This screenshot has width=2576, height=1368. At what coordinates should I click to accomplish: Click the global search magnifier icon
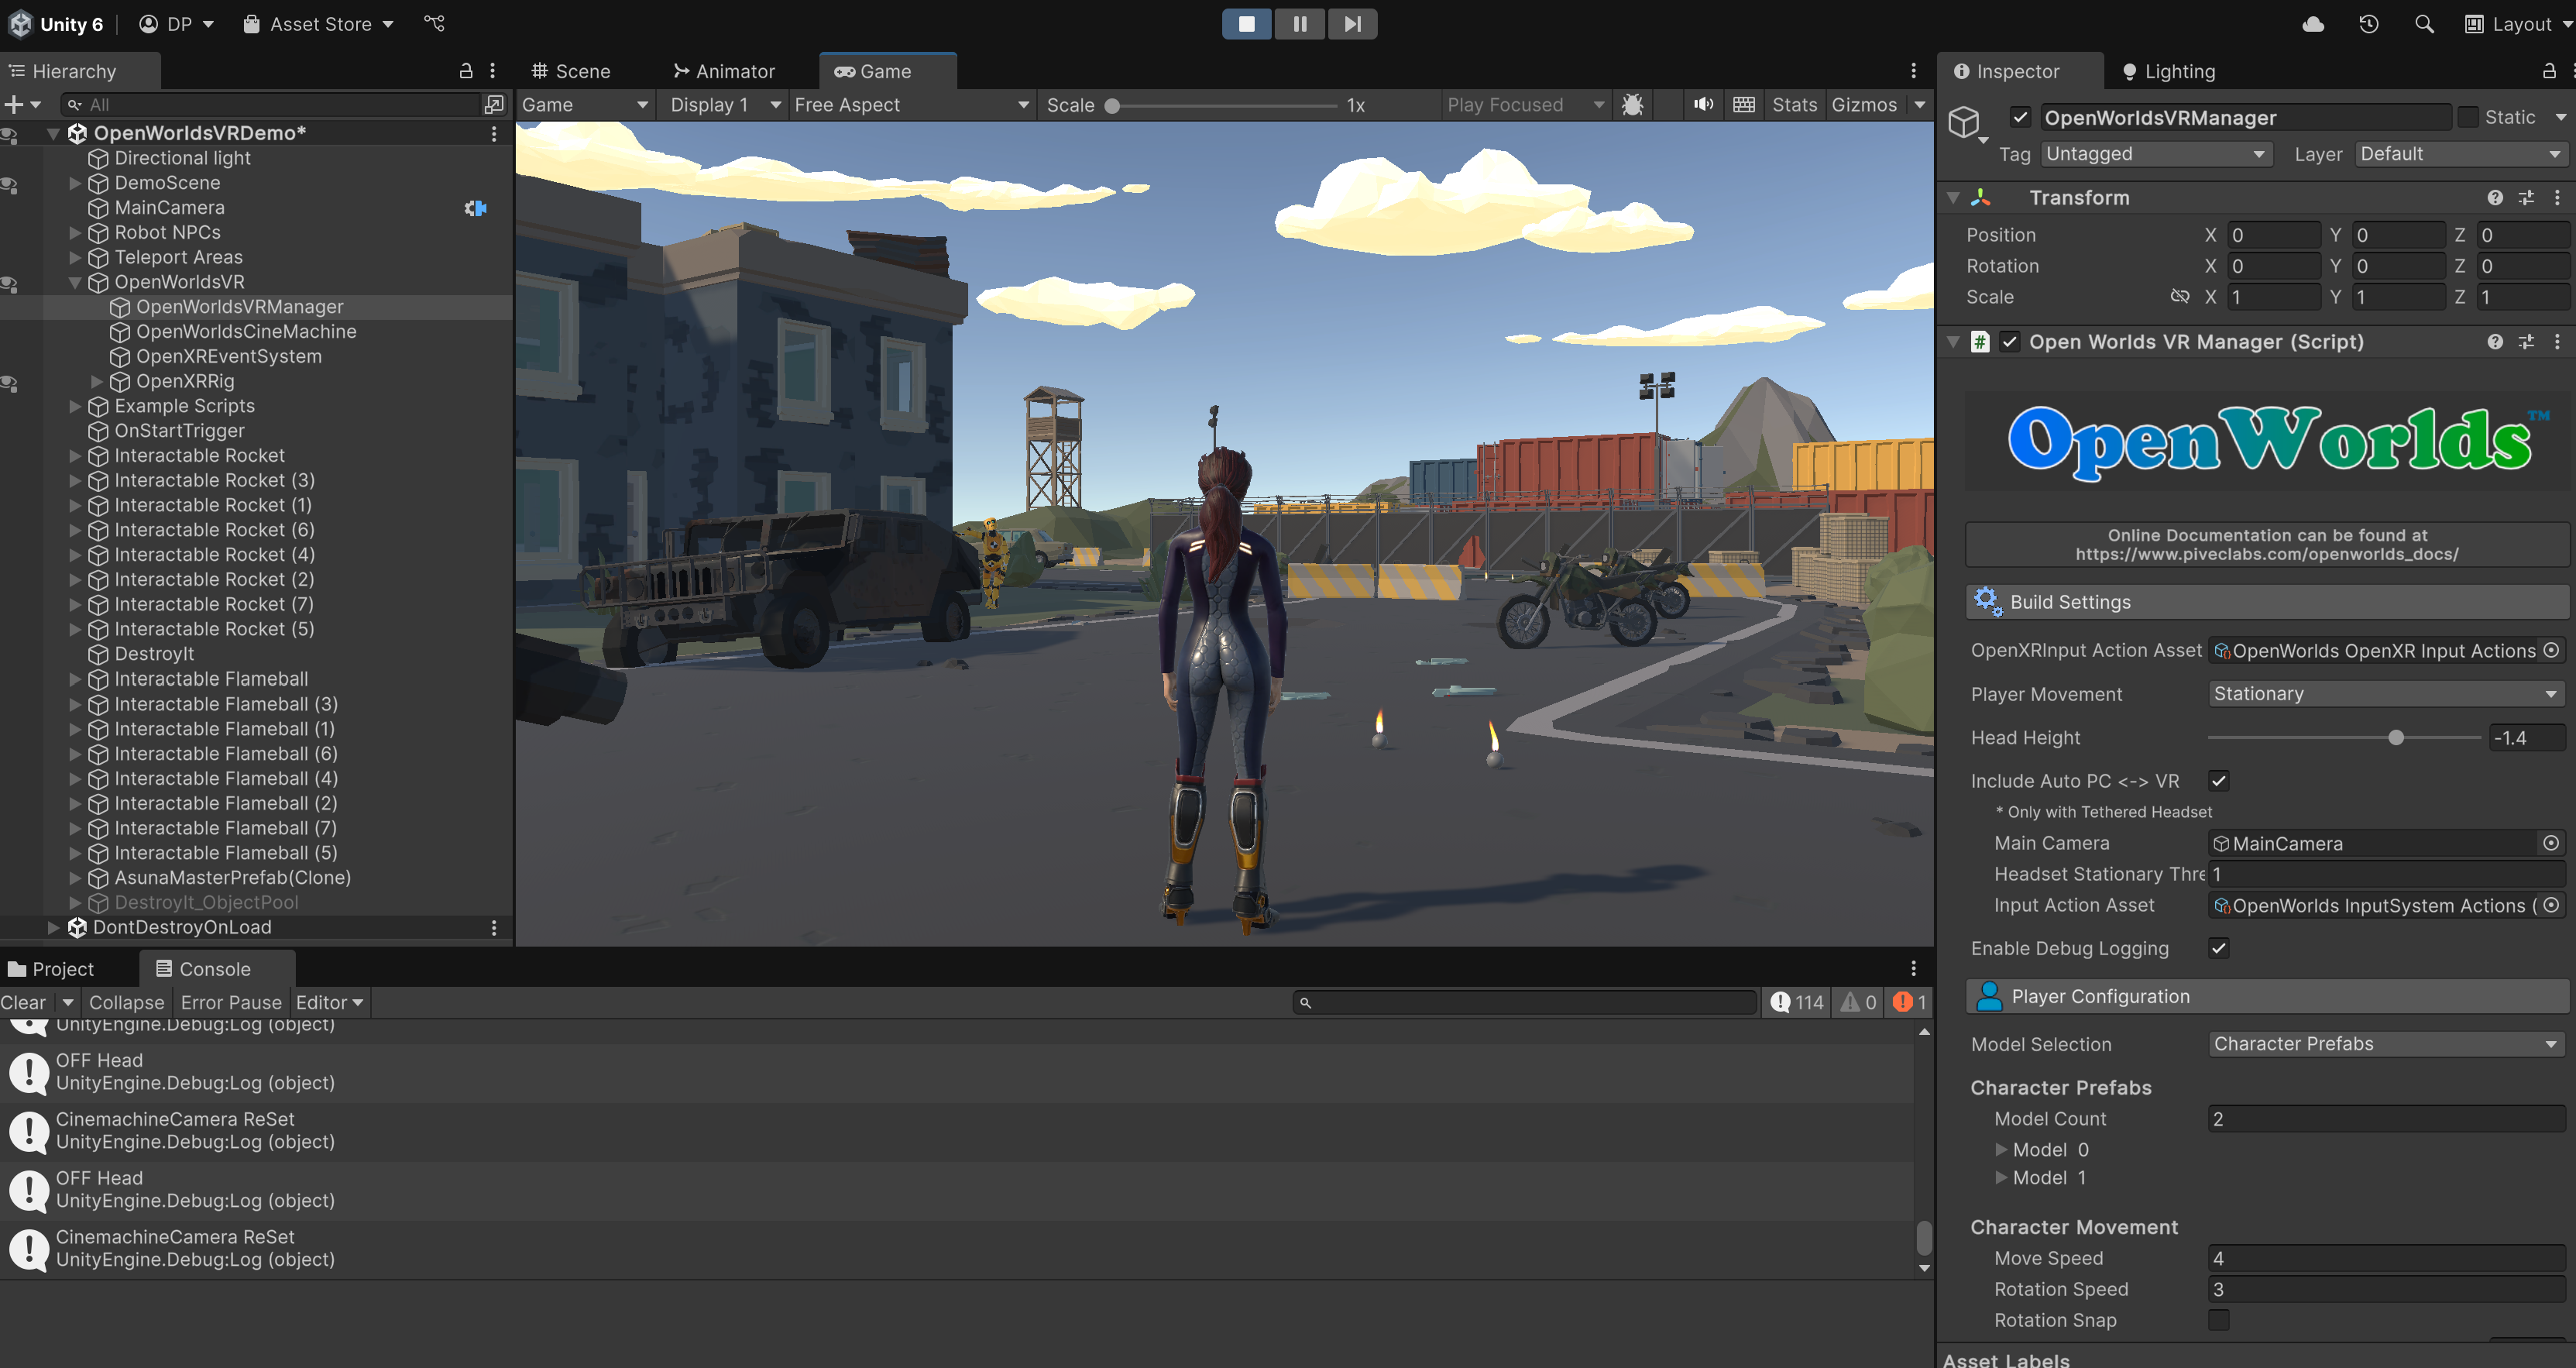[2423, 24]
